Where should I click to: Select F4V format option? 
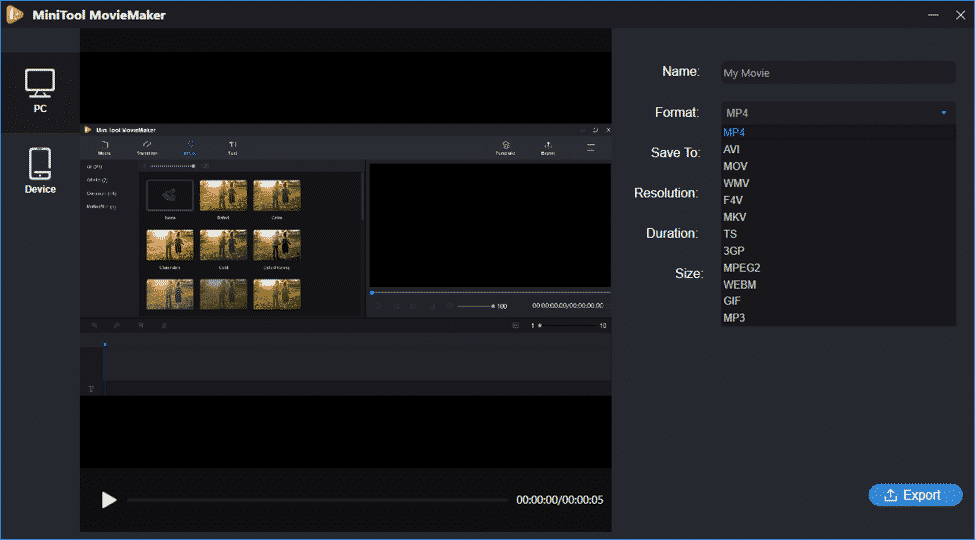[838, 200]
